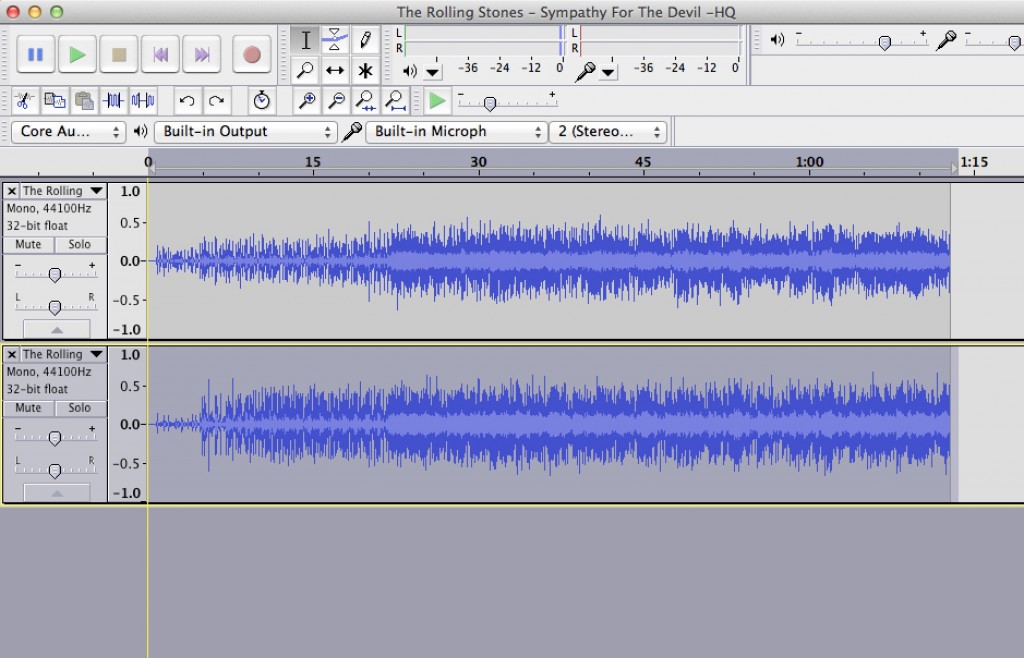The image size is (1024, 658).
Task: Adjust the second track's pan slider
Action: tap(55, 470)
